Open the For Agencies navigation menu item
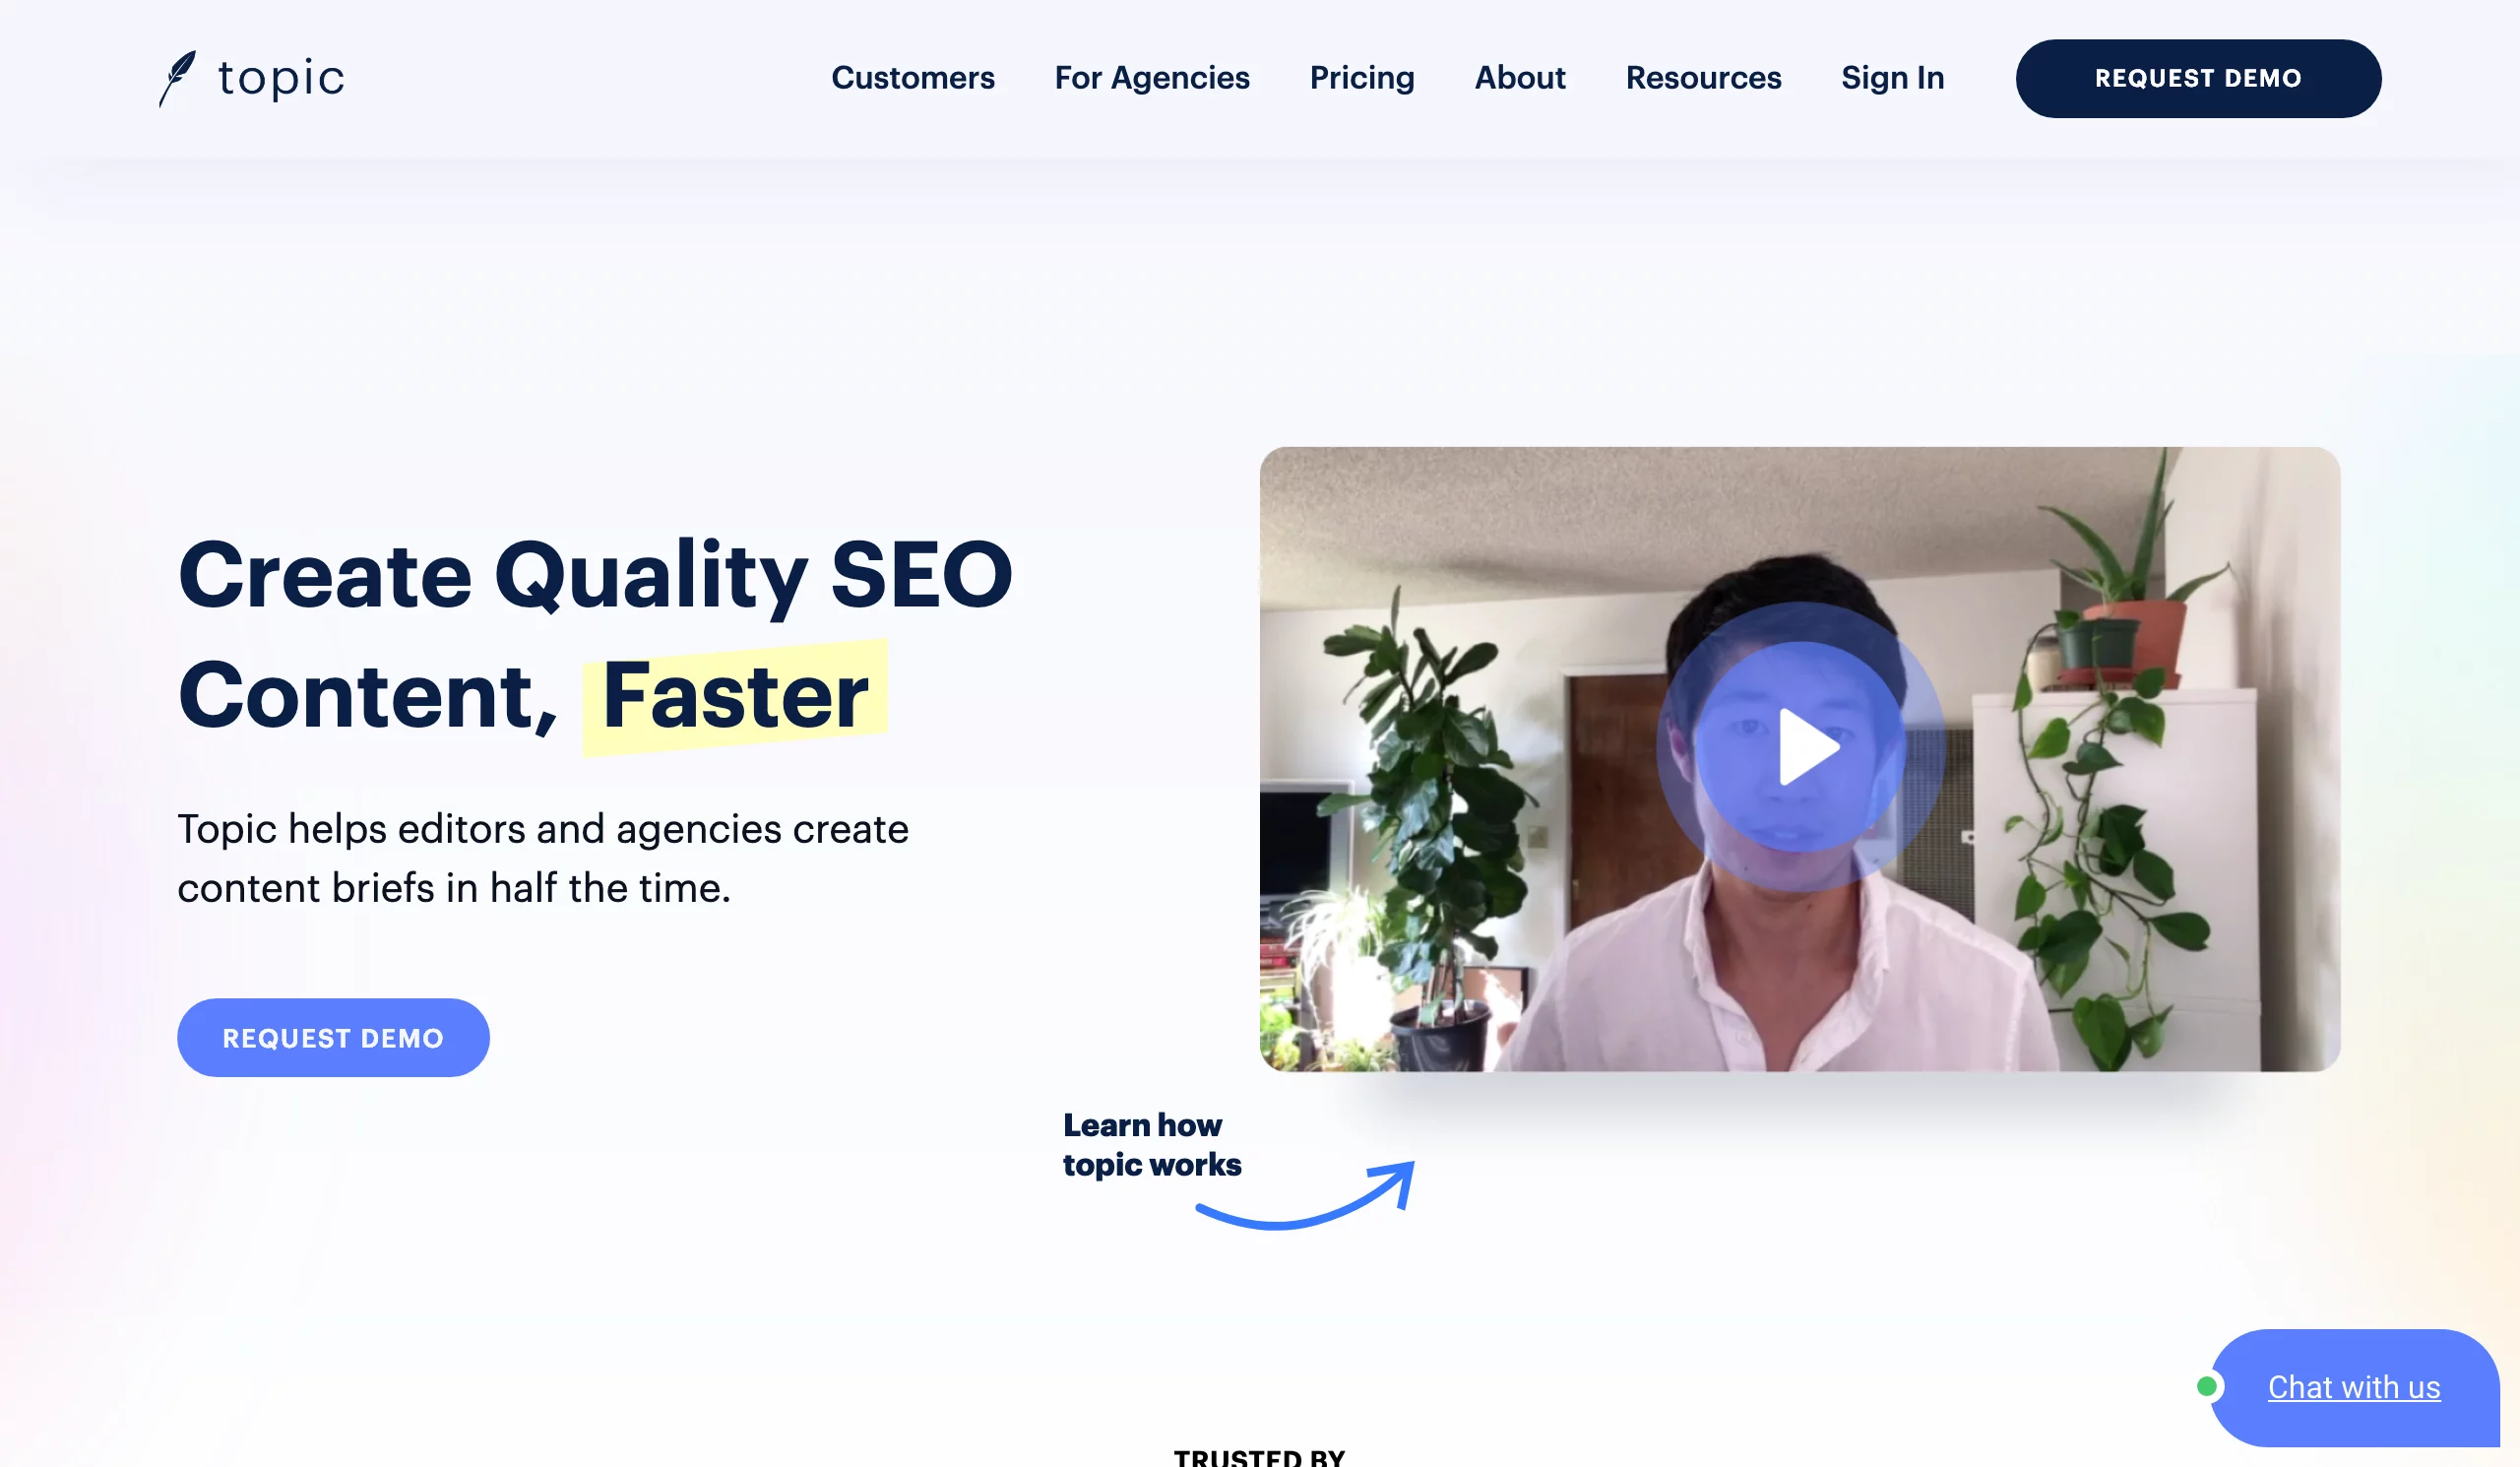The height and width of the screenshot is (1467, 2520). coord(1152,79)
